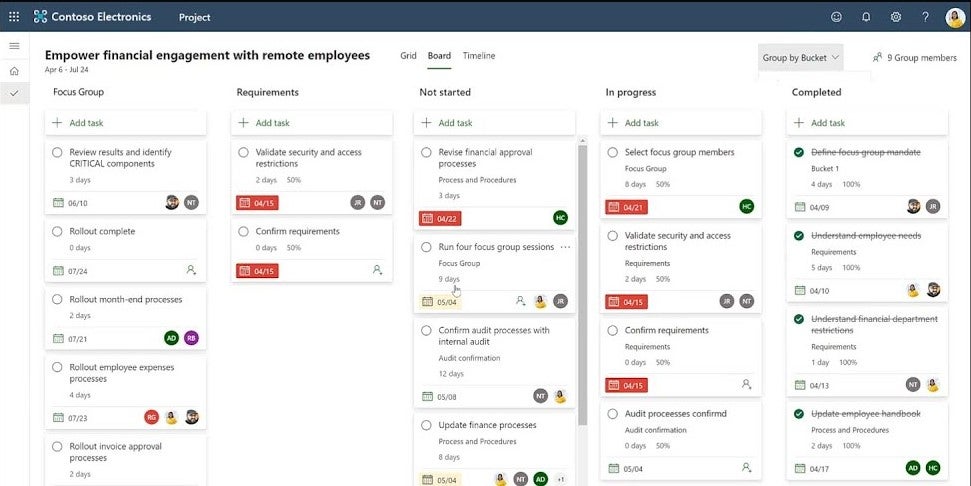The height and width of the screenshot is (486, 971).
Task: Open the settings gear
Action: point(896,17)
